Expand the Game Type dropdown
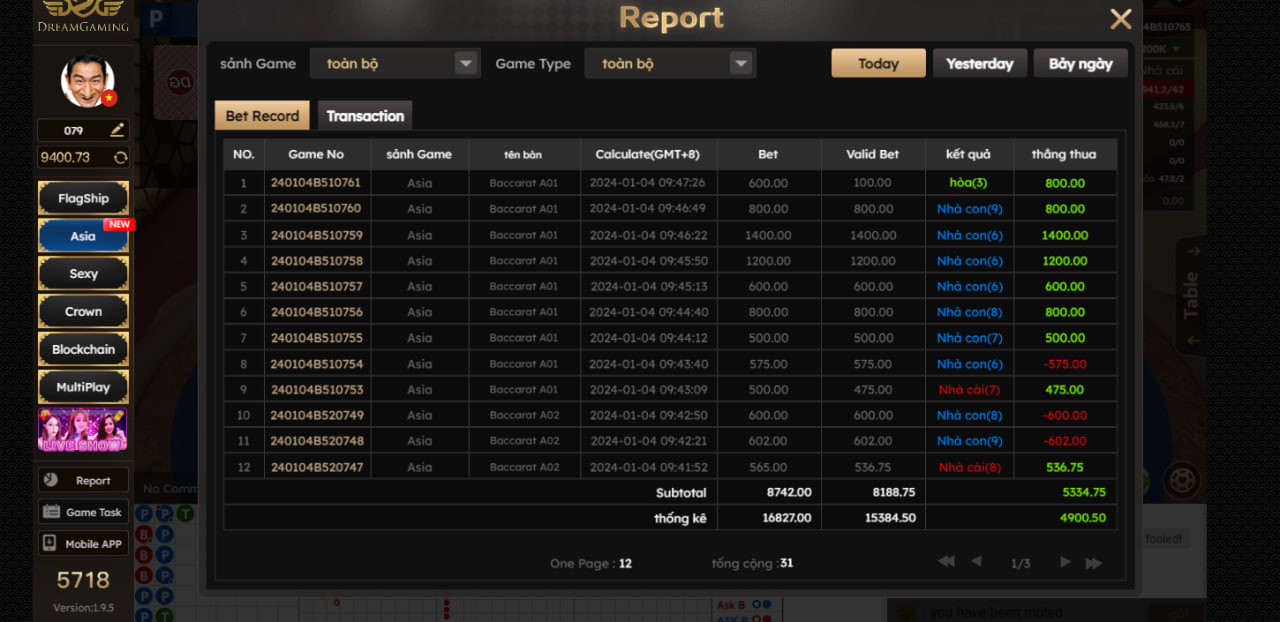The width and height of the screenshot is (1280, 622). click(740, 63)
